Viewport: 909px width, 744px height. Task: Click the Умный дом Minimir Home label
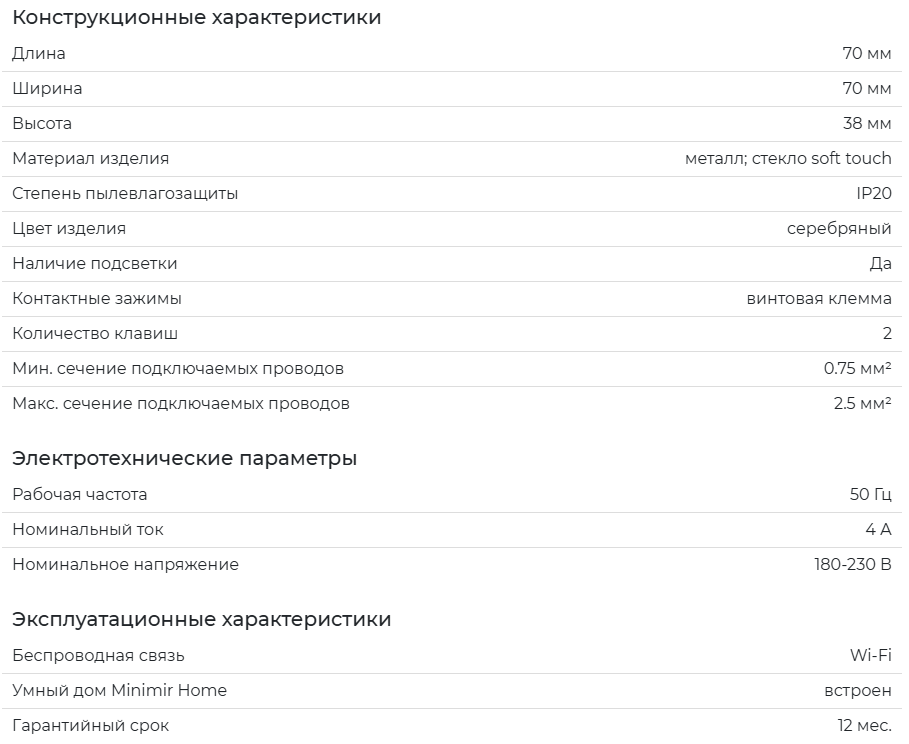[119, 691]
